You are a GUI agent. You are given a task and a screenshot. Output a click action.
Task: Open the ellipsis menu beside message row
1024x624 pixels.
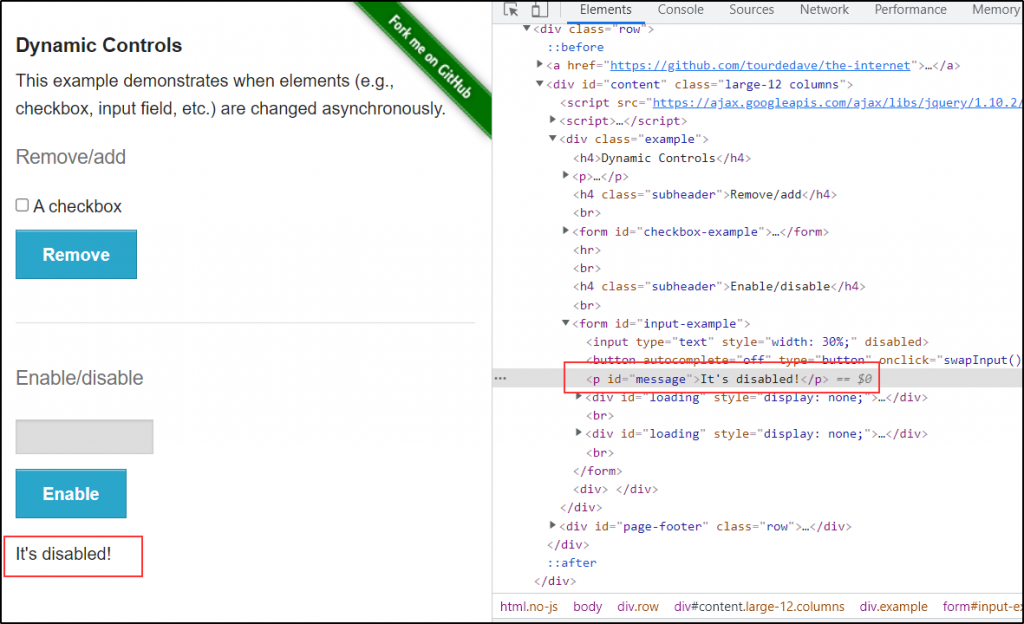point(500,379)
